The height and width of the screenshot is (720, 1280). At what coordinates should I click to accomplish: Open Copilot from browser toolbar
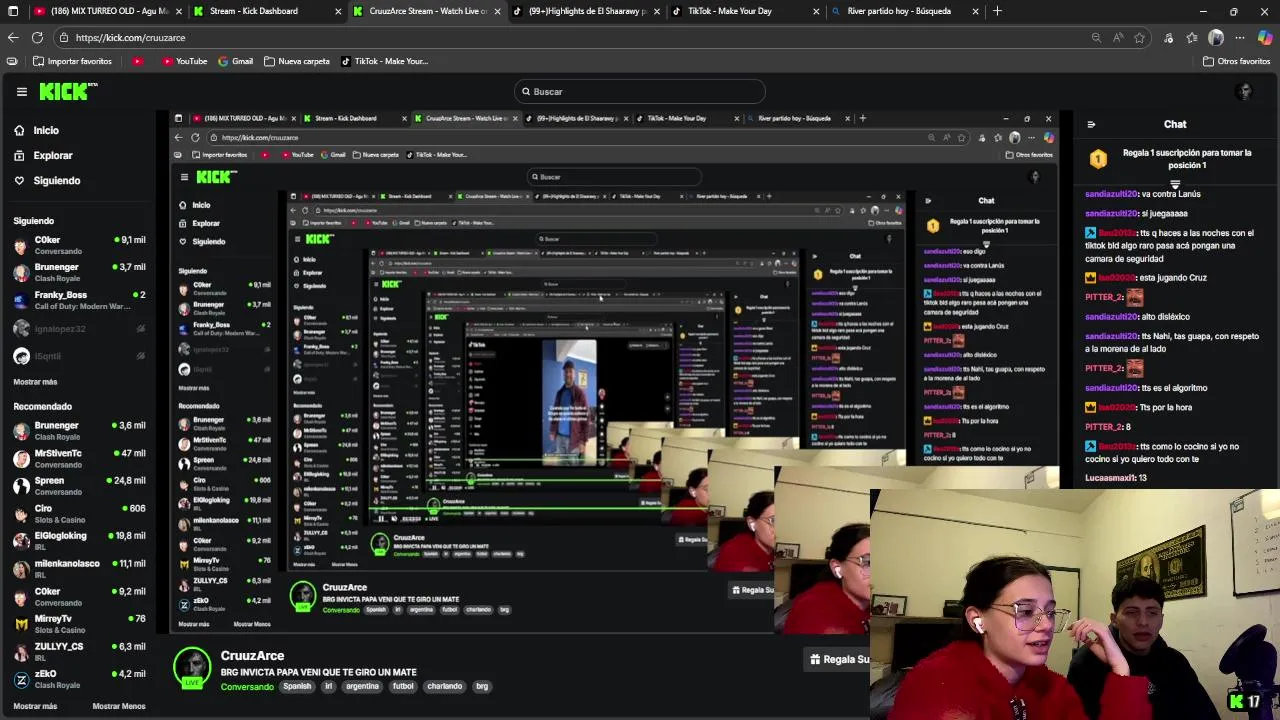tap(1265, 38)
